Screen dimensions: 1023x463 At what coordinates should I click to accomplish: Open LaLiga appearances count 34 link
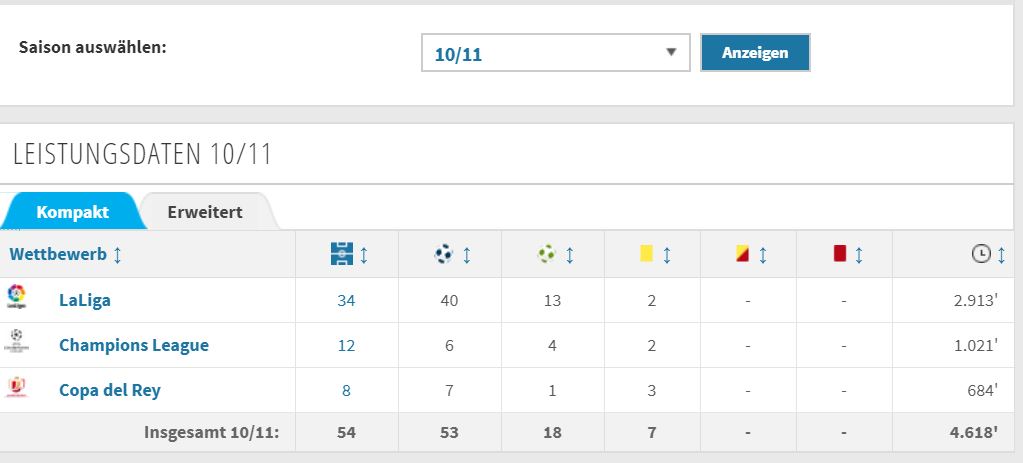[x=346, y=301]
